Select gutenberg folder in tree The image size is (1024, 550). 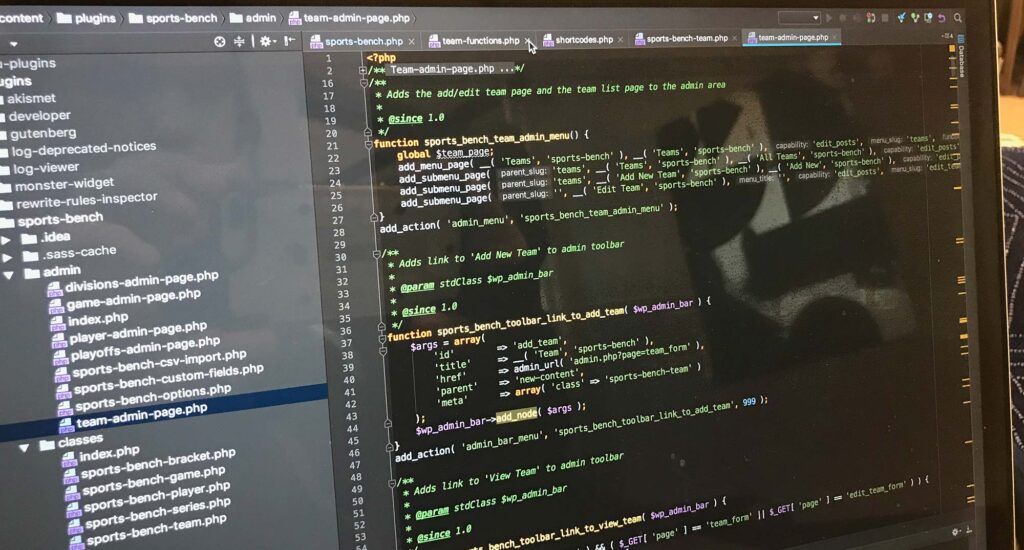click(x=43, y=133)
